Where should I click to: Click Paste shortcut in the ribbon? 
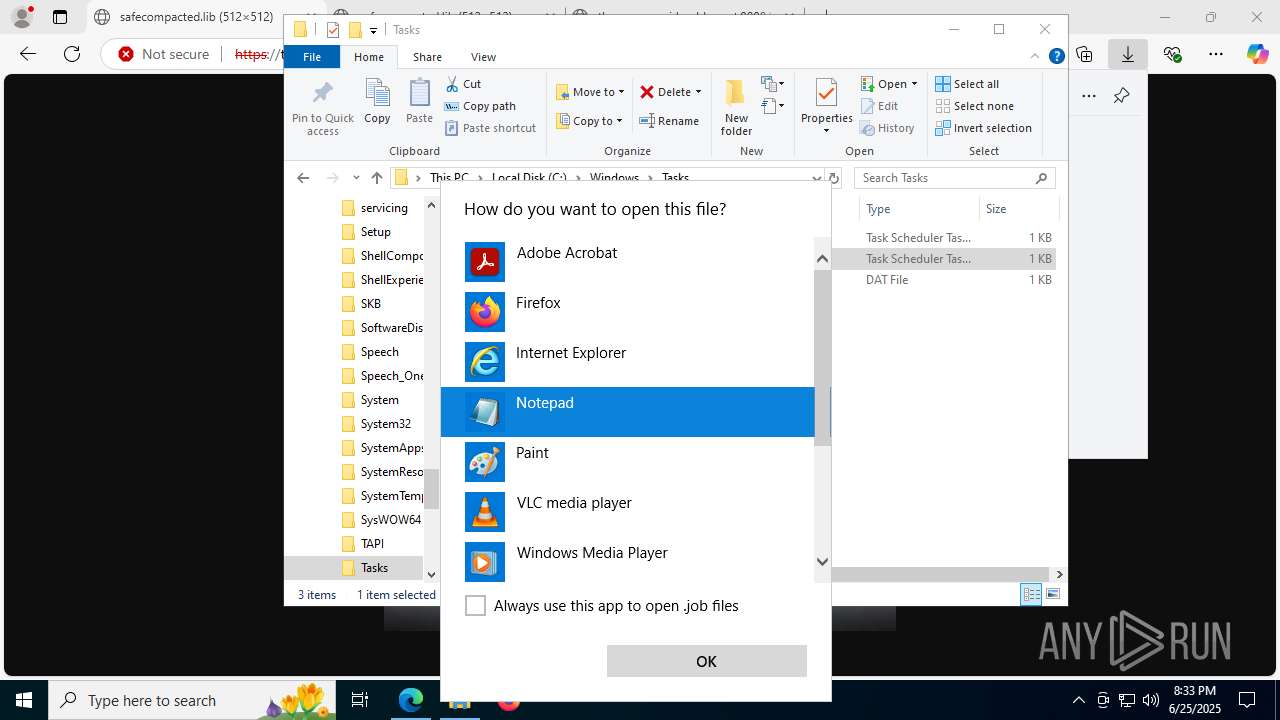pos(490,128)
